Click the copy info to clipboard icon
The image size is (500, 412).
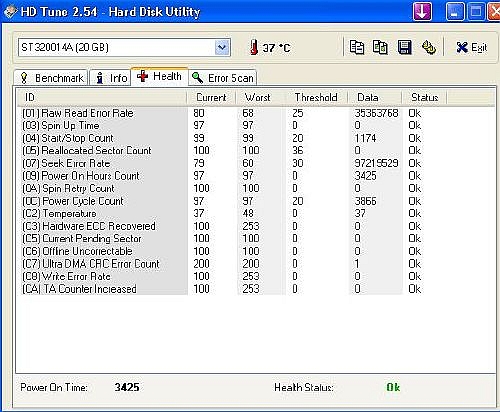click(x=357, y=47)
